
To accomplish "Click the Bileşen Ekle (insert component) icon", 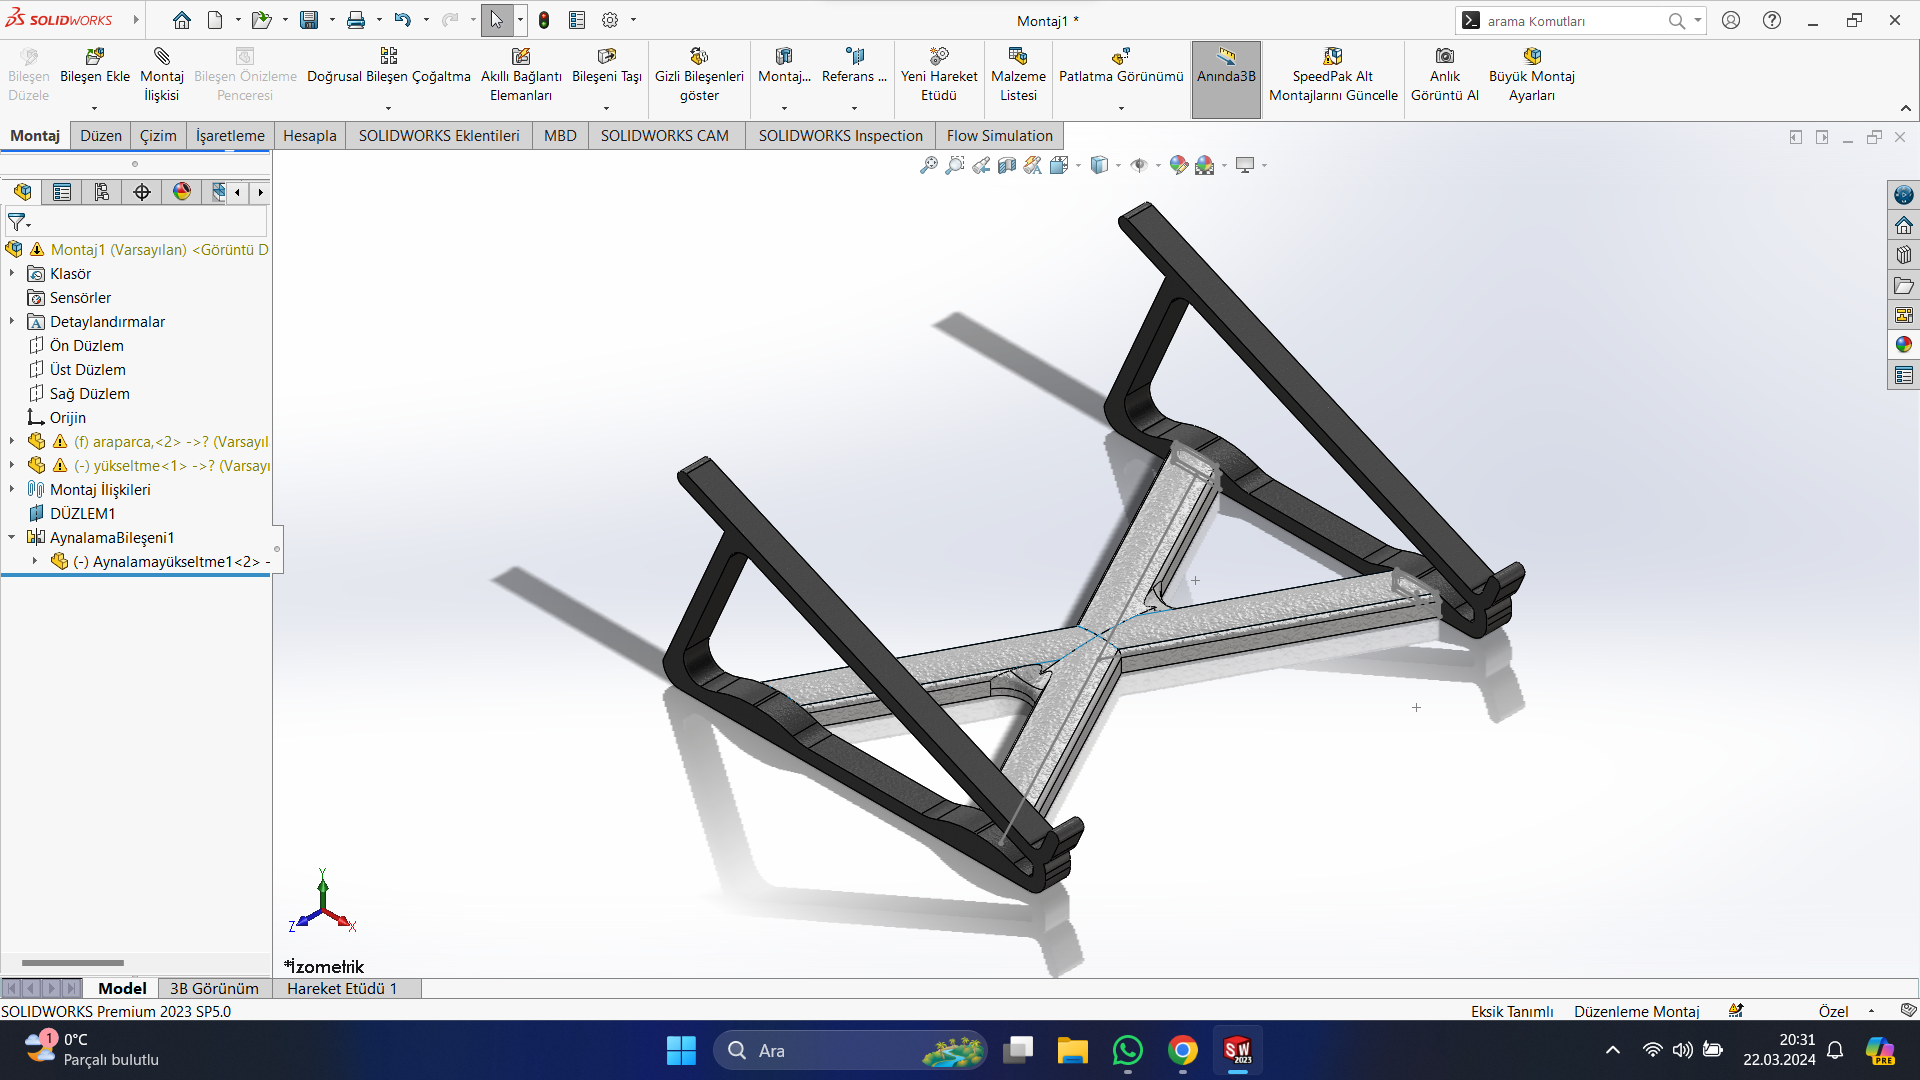I will pyautogui.click(x=95, y=57).
